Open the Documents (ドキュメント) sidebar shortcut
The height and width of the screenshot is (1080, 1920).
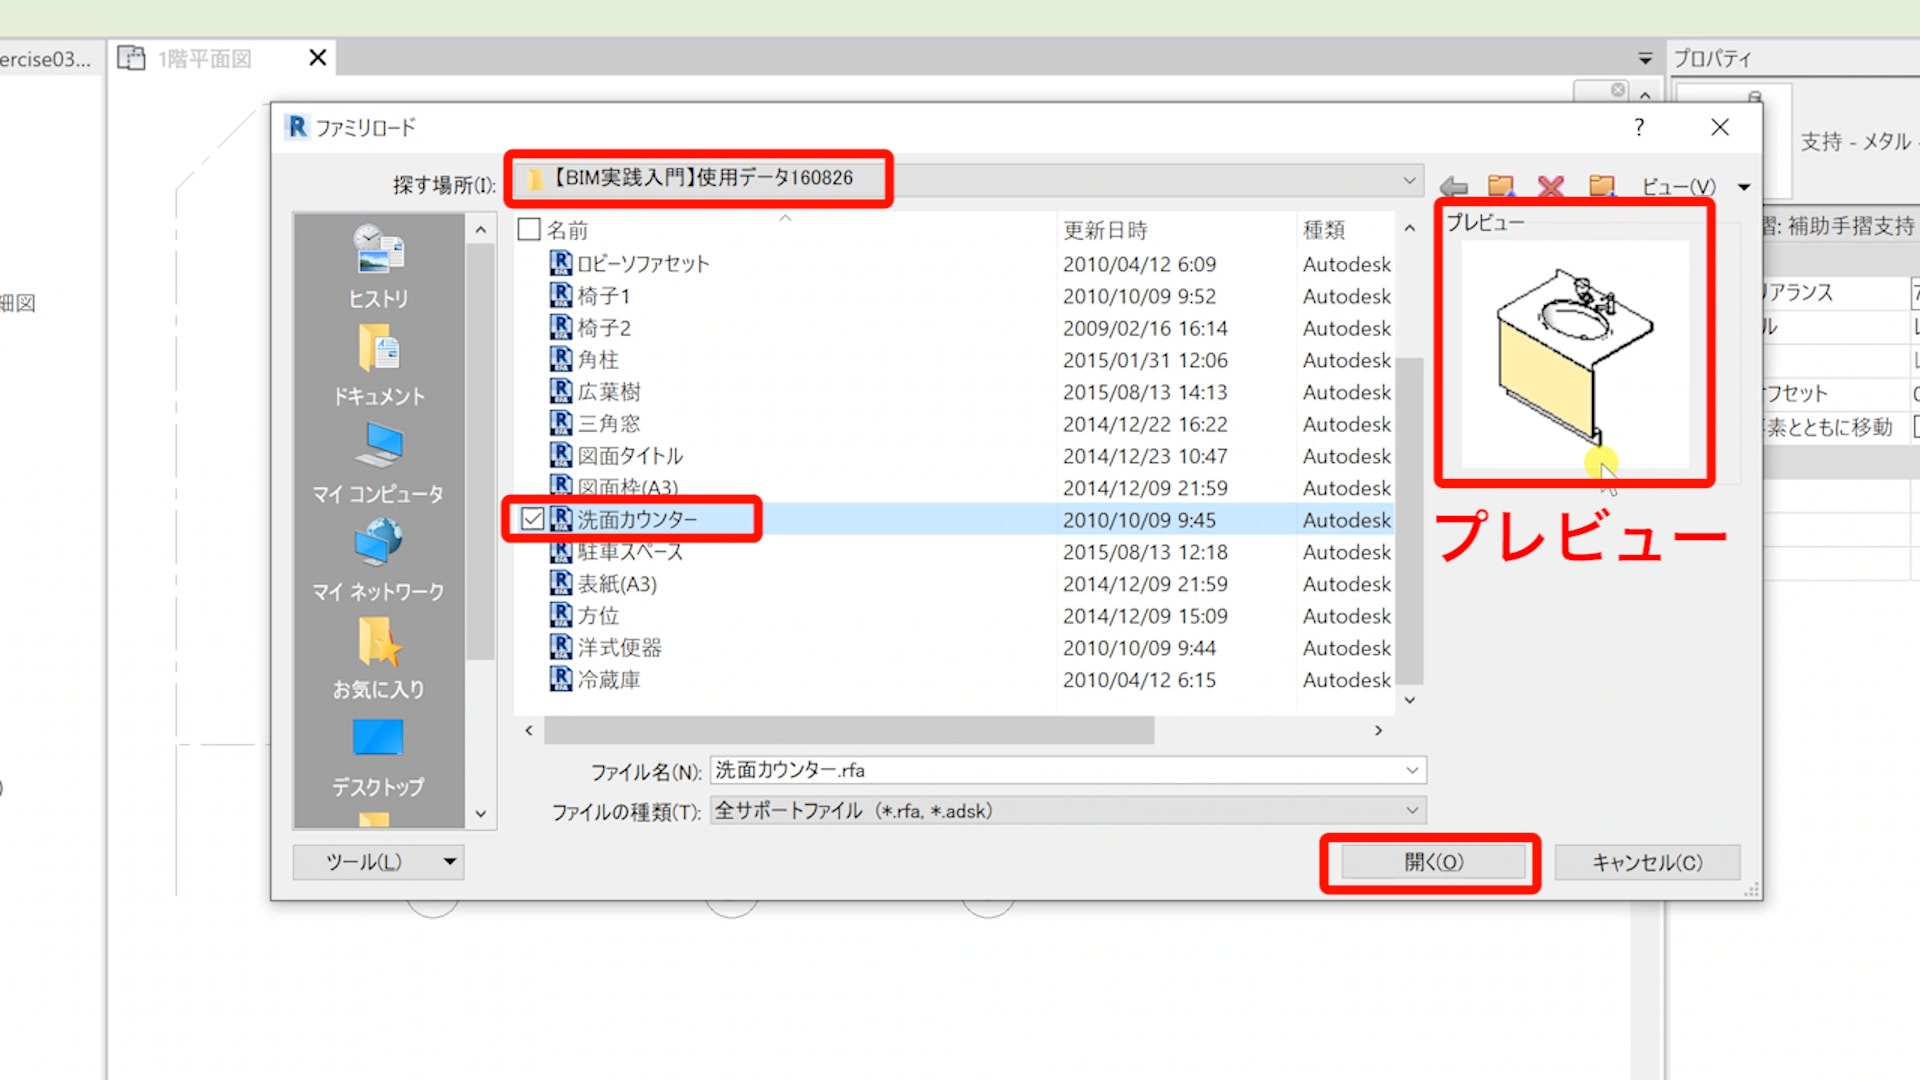(378, 350)
